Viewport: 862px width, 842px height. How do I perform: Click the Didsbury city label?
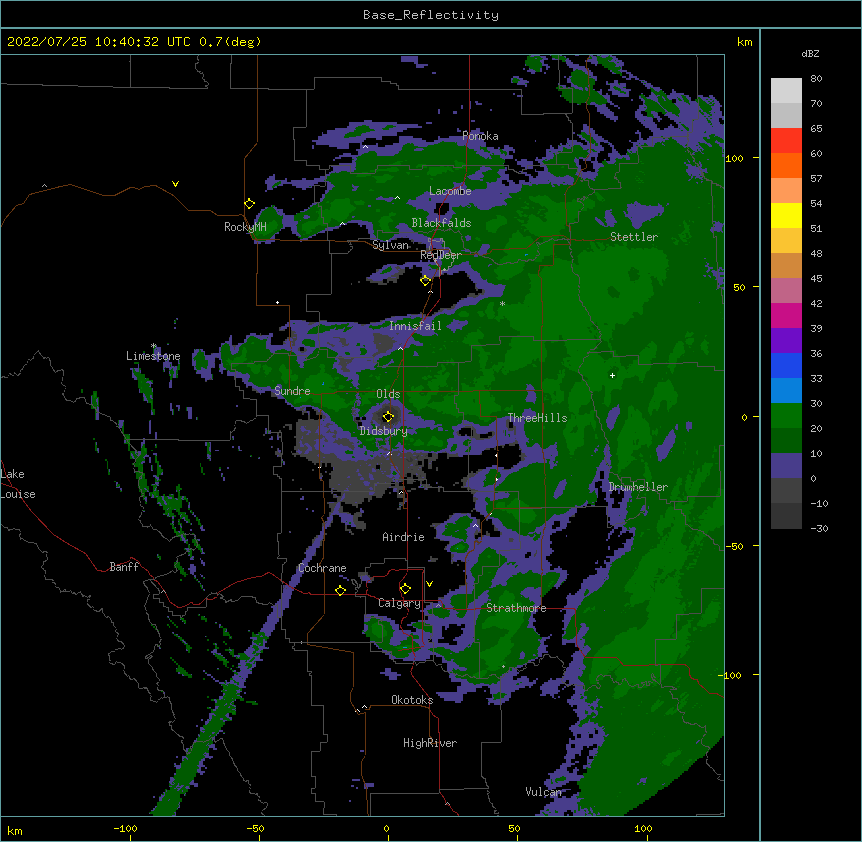383,431
